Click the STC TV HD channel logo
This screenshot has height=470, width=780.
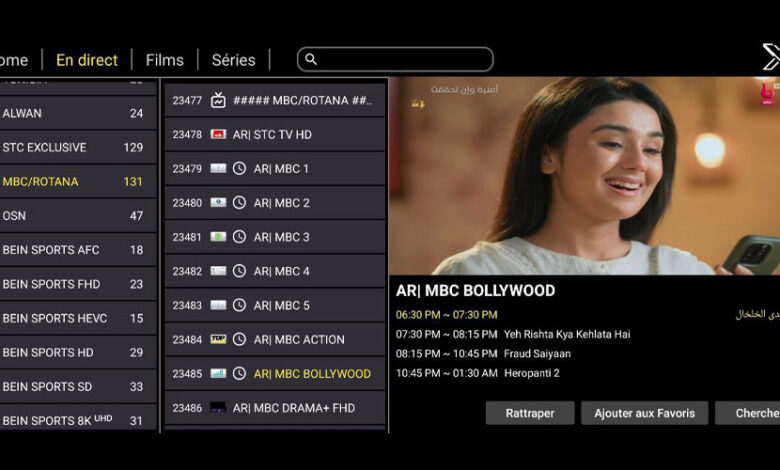(x=218, y=135)
